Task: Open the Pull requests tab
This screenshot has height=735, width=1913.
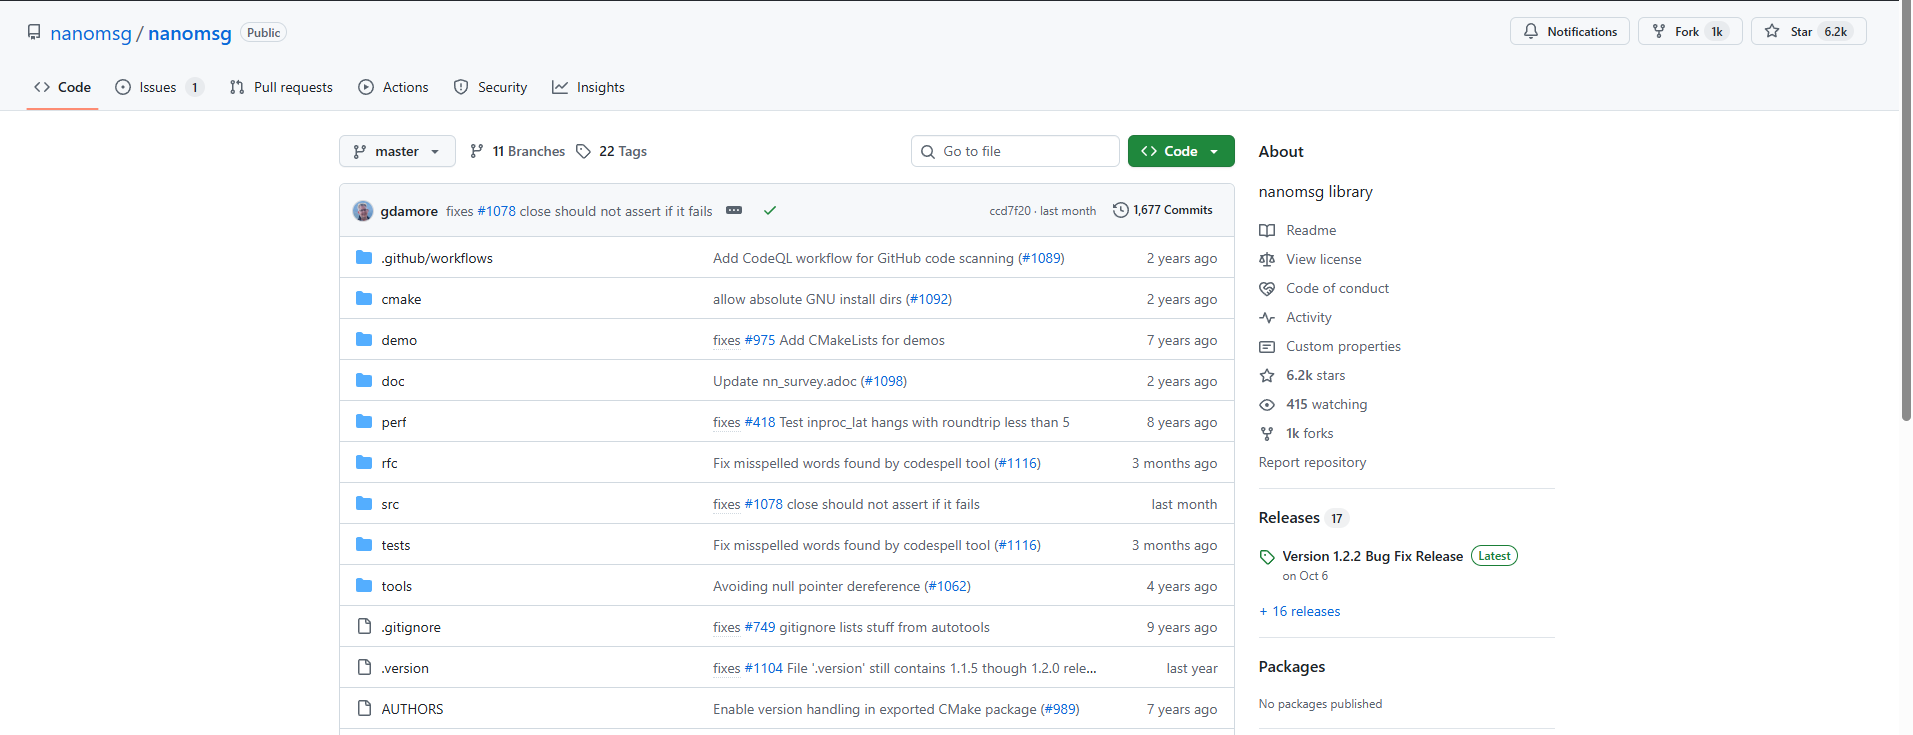Action: (x=281, y=87)
